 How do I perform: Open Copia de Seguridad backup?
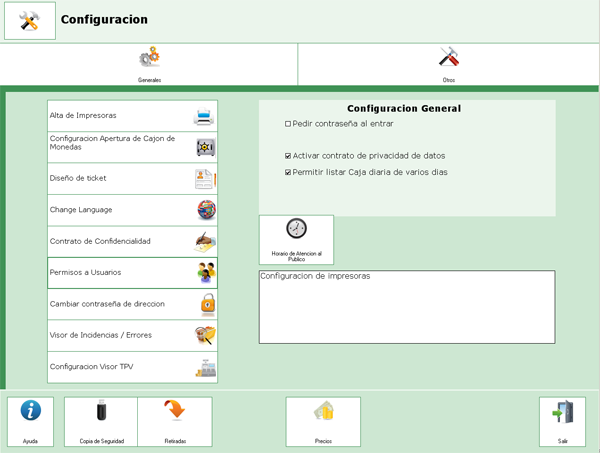pyautogui.click(x=101, y=421)
